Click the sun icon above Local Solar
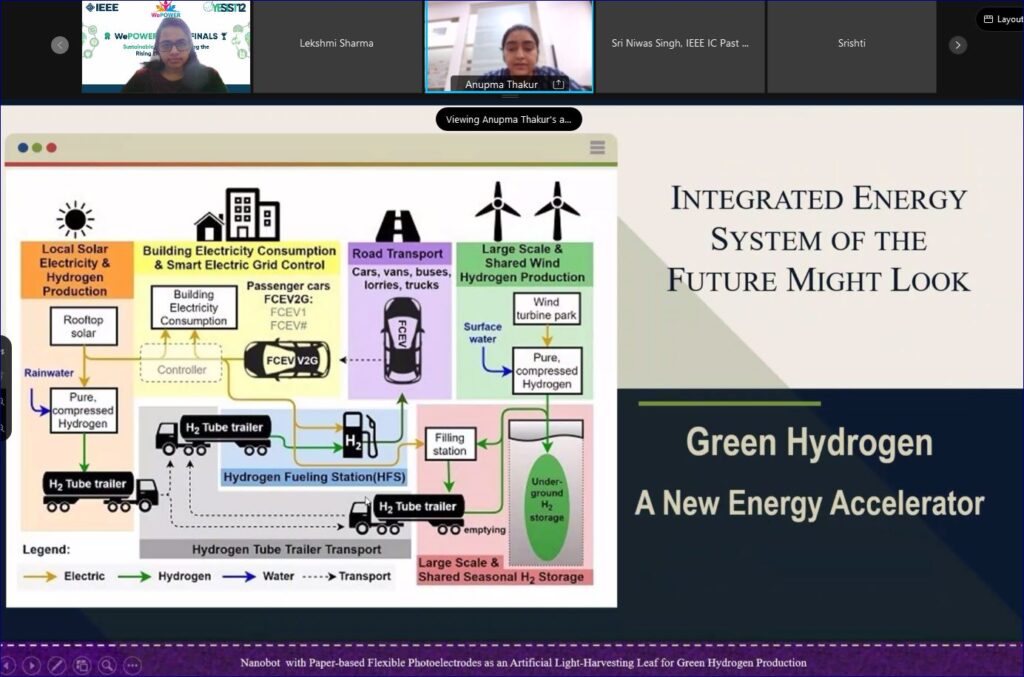This screenshot has width=1024, height=677. pos(75,219)
